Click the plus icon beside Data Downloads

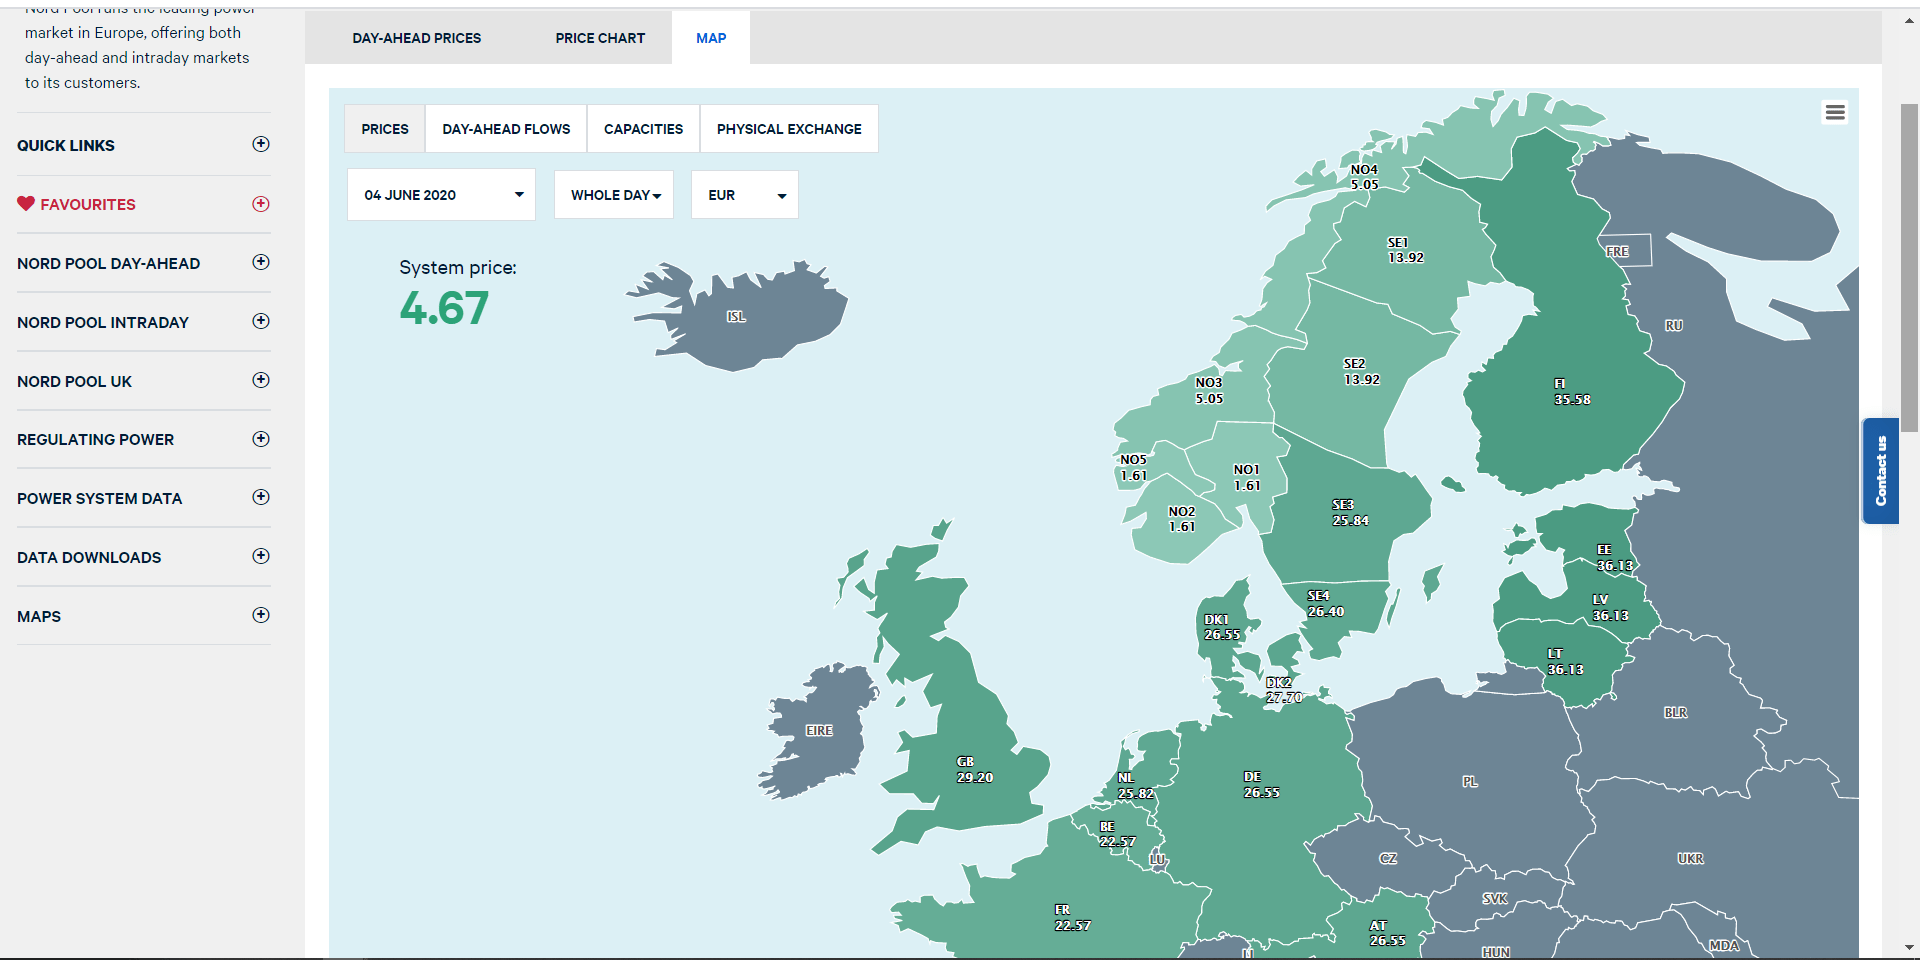click(x=261, y=556)
